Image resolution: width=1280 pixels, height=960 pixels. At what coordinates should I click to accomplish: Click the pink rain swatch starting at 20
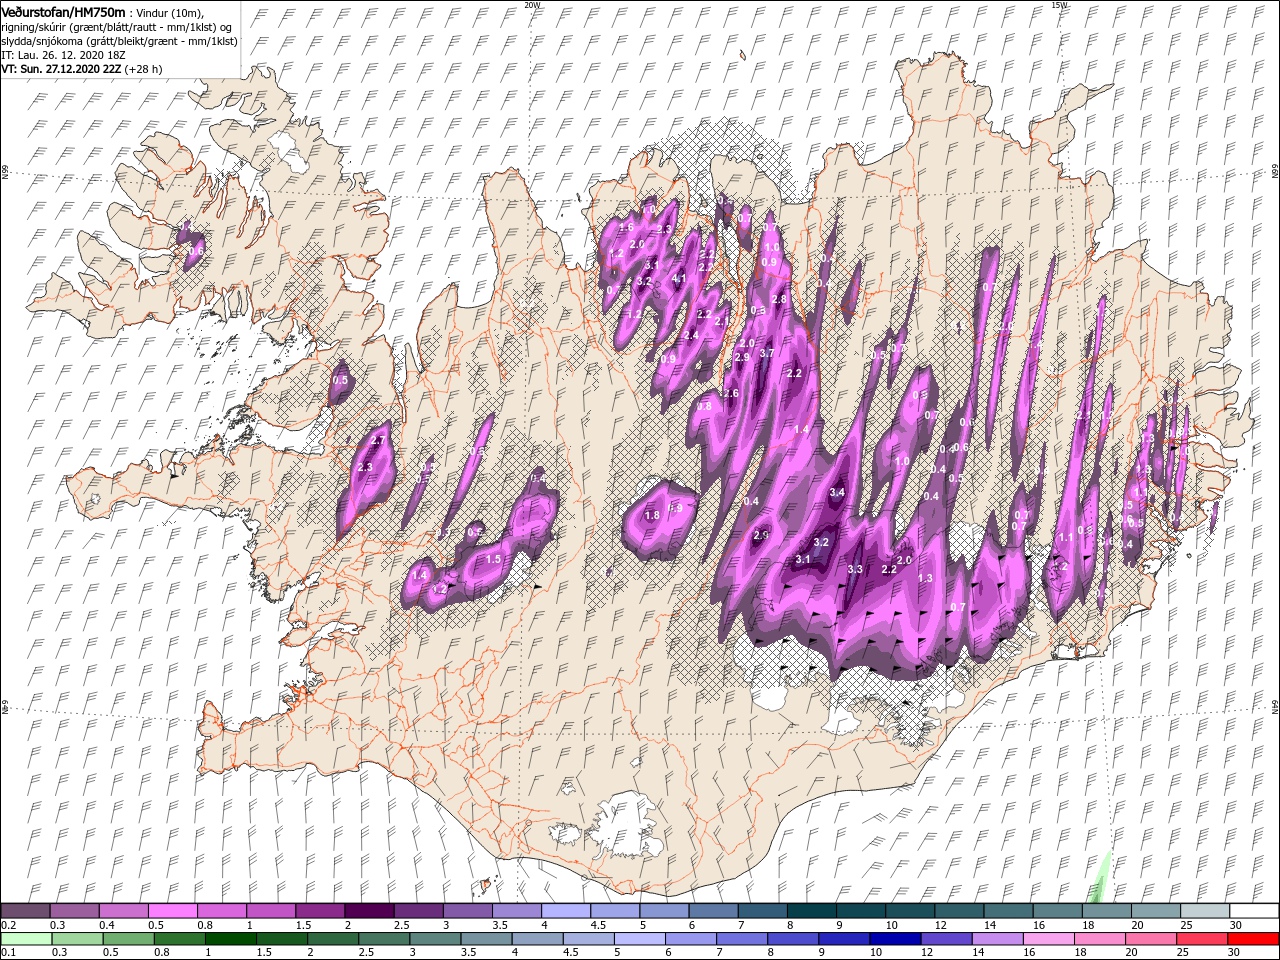(1150, 939)
